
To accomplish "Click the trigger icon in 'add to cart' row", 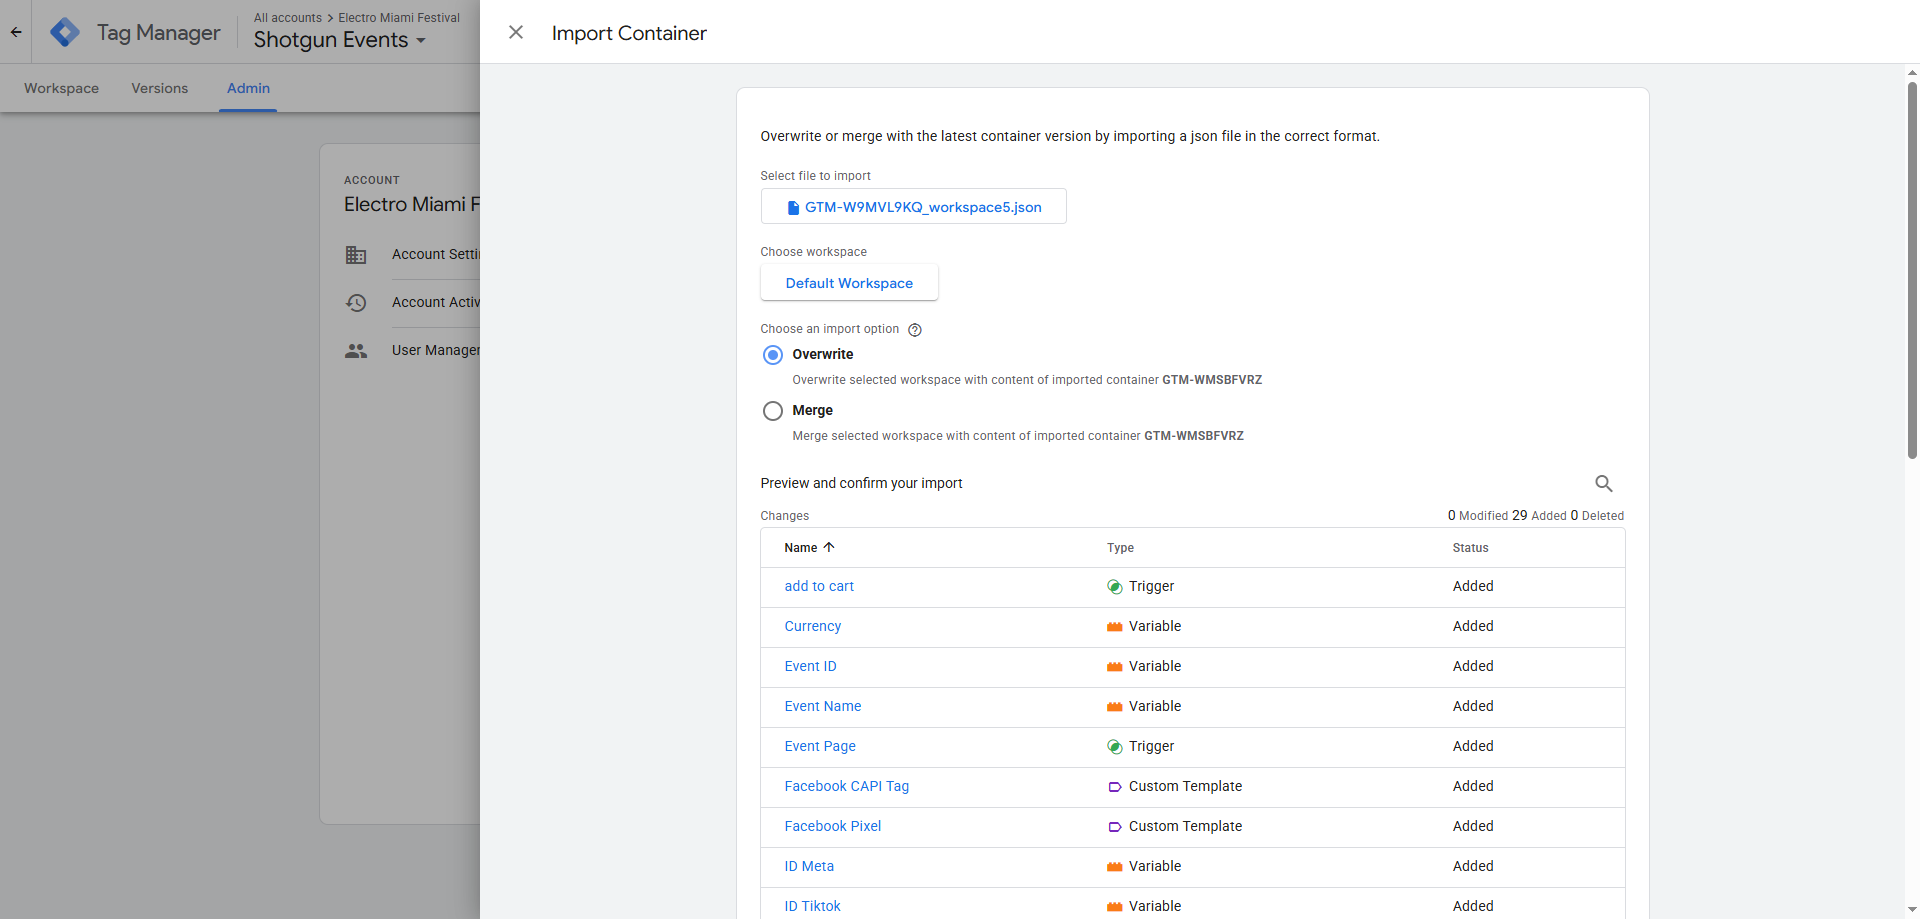I will click(1114, 587).
